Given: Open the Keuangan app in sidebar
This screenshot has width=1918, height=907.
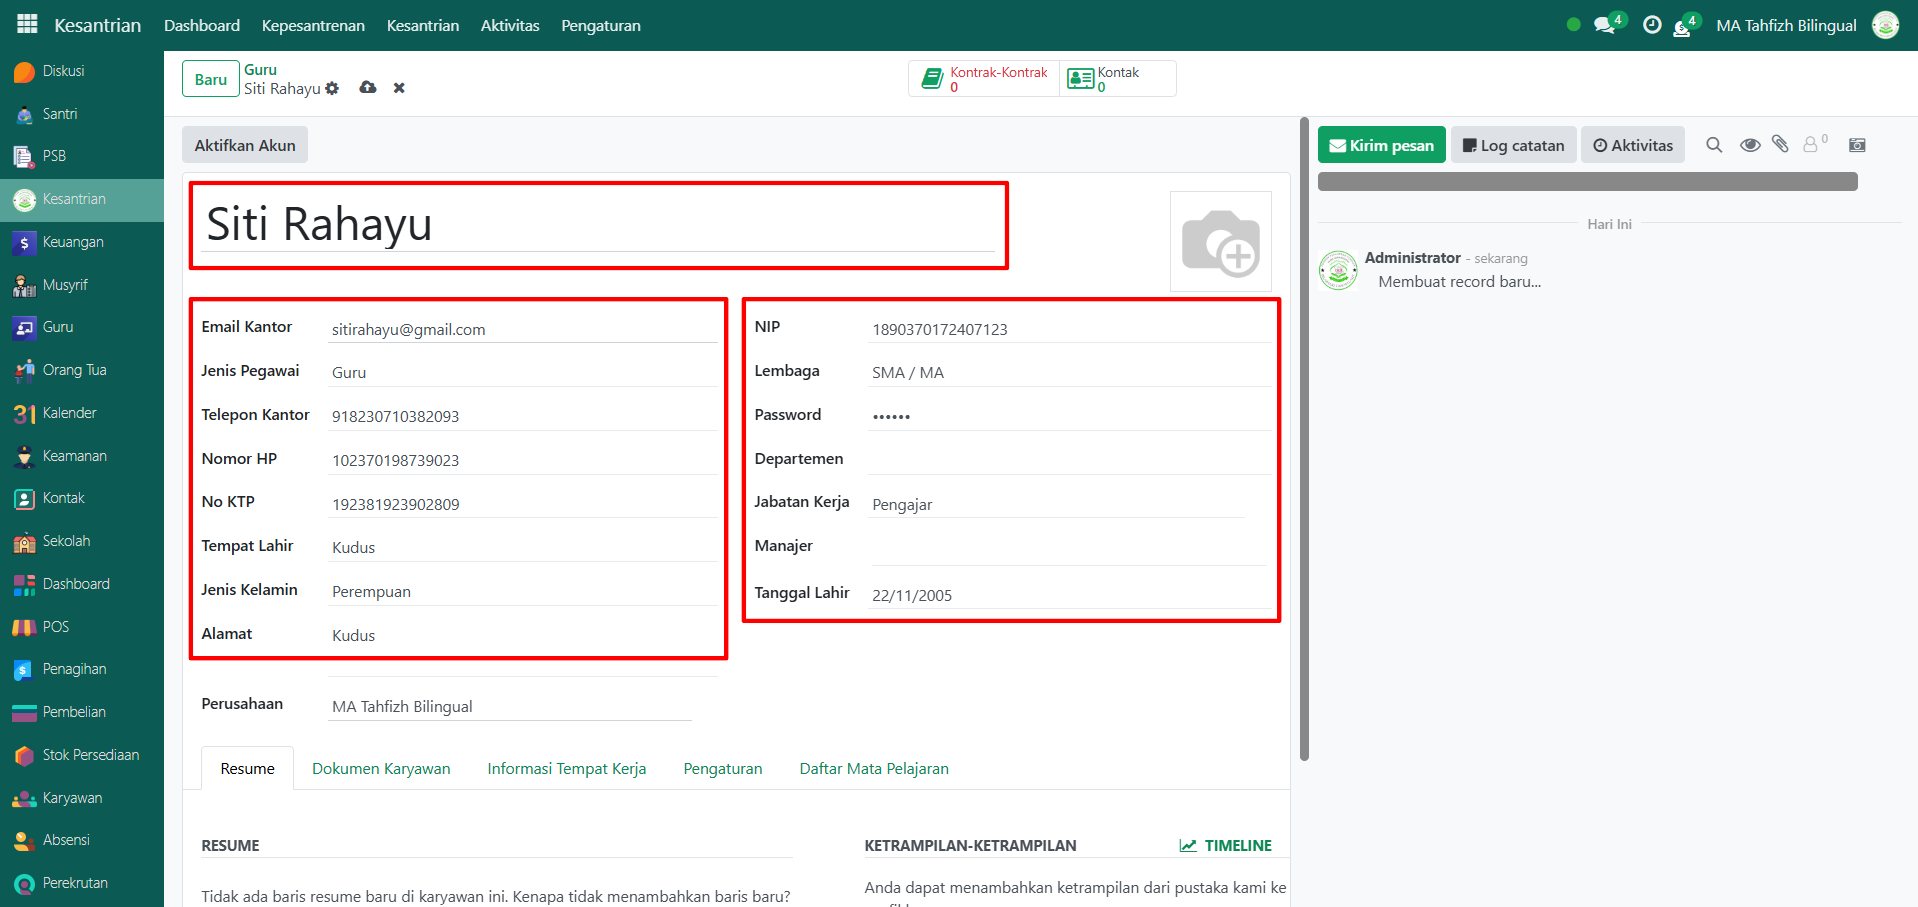Looking at the screenshot, I should pos(73,242).
